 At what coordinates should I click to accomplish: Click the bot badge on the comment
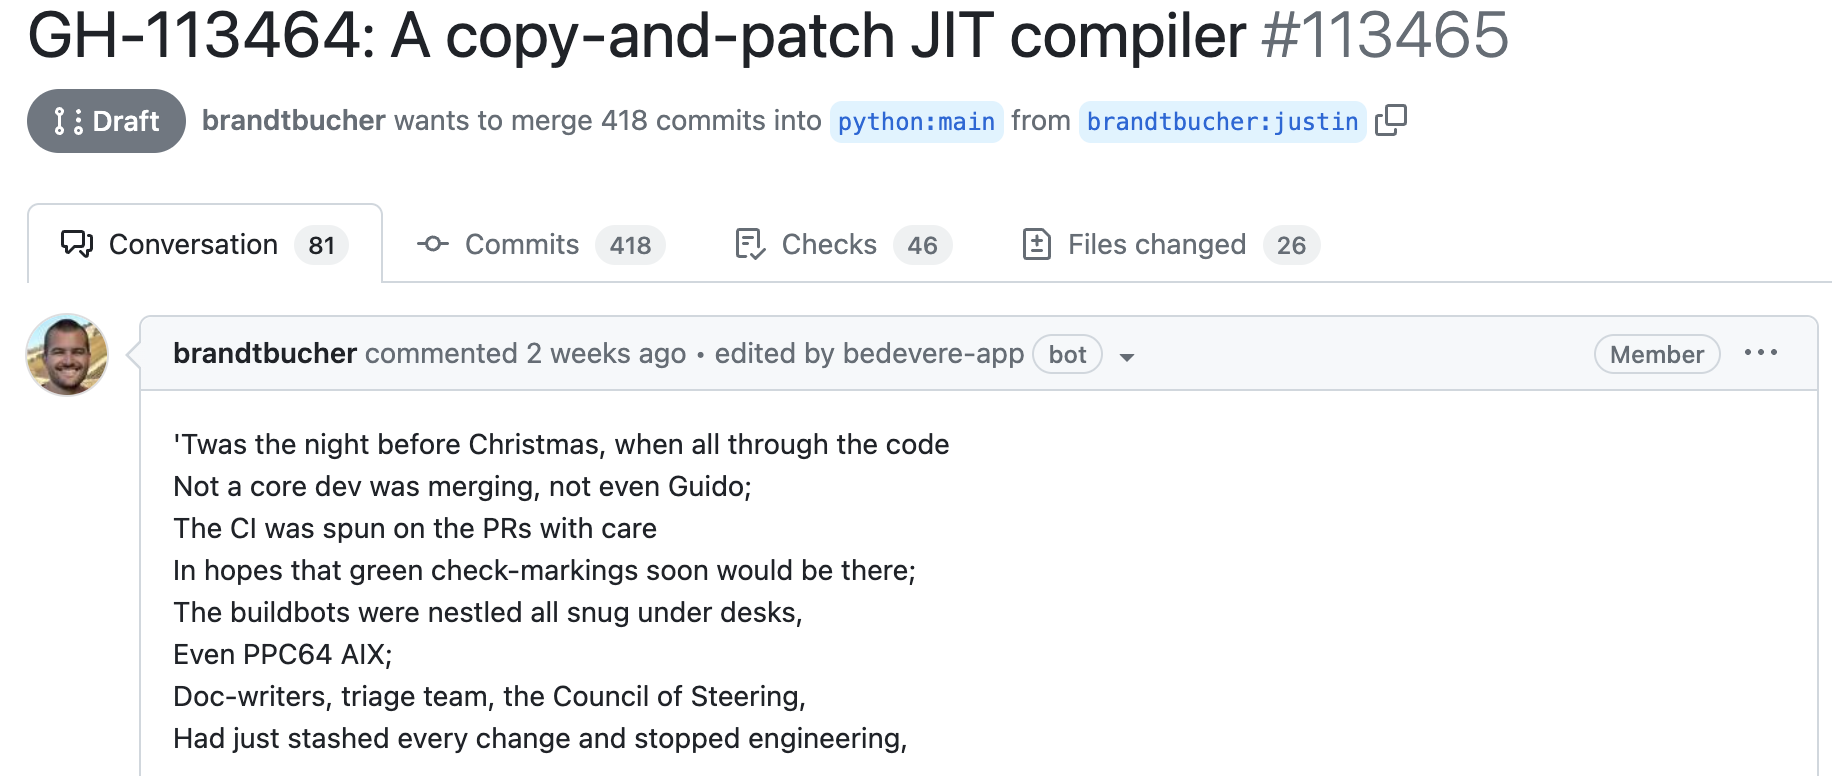pos(1066,354)
